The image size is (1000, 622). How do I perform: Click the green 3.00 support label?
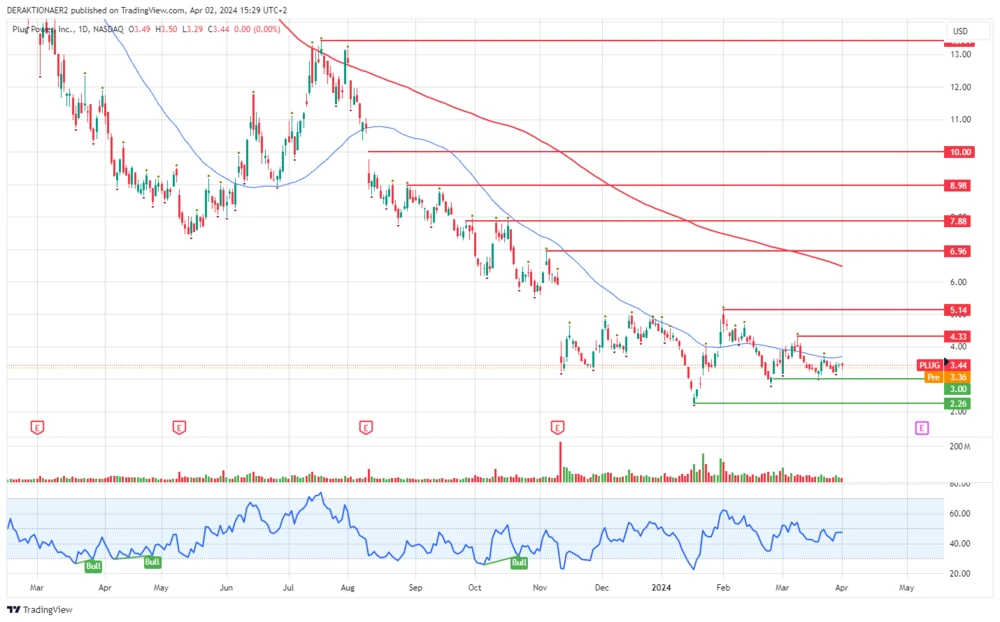[959, 388]
